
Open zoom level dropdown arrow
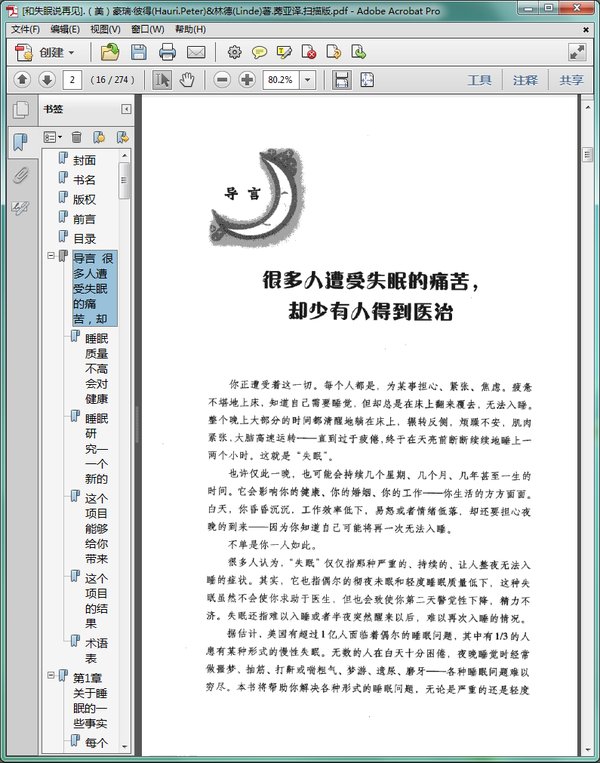pos(308,80)
